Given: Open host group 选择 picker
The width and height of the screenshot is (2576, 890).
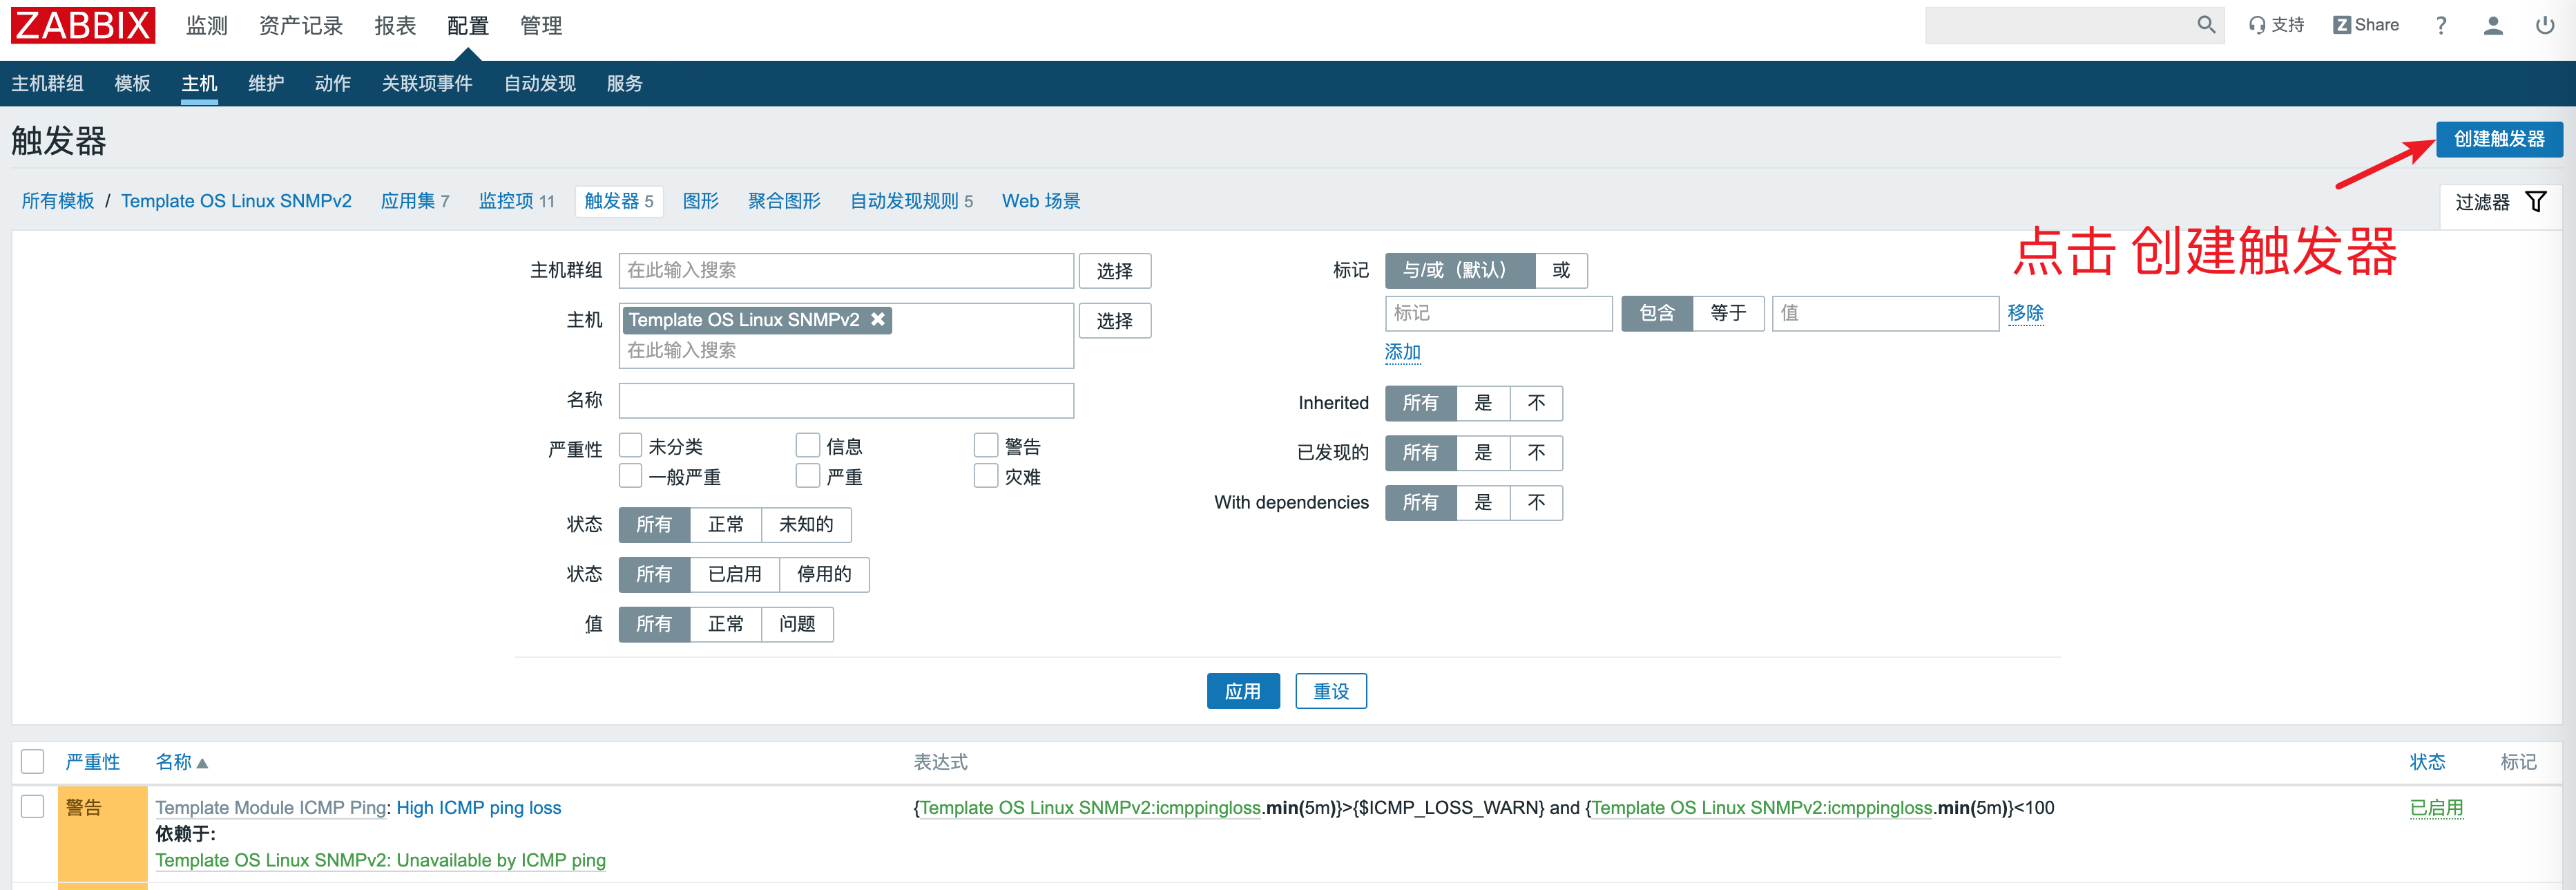Looking at the screenshot, I should pyautogui.click(x=1114, y=271).
